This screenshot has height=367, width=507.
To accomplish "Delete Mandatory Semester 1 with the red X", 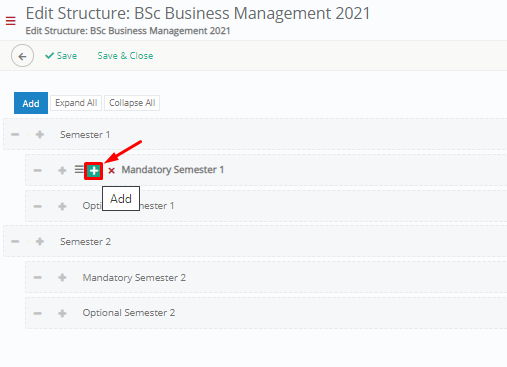I will 111,171.
